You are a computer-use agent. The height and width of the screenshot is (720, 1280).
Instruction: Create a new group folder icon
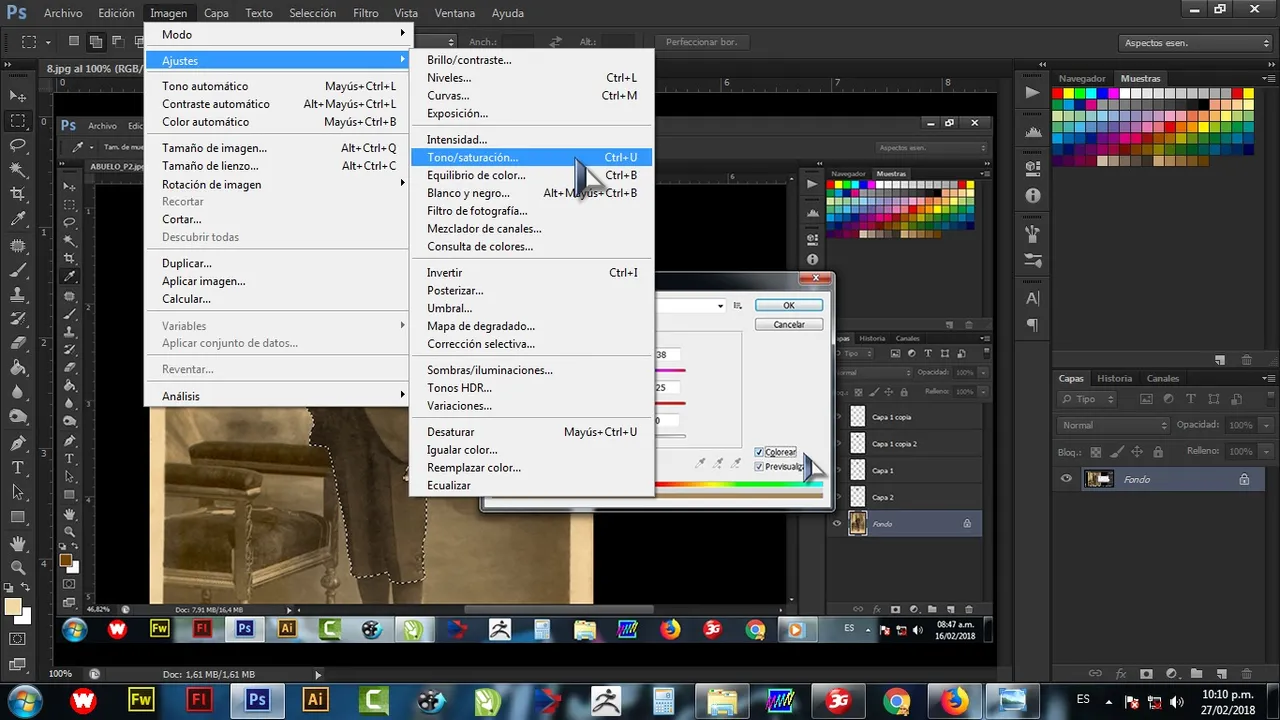(x=1196, y=674)
